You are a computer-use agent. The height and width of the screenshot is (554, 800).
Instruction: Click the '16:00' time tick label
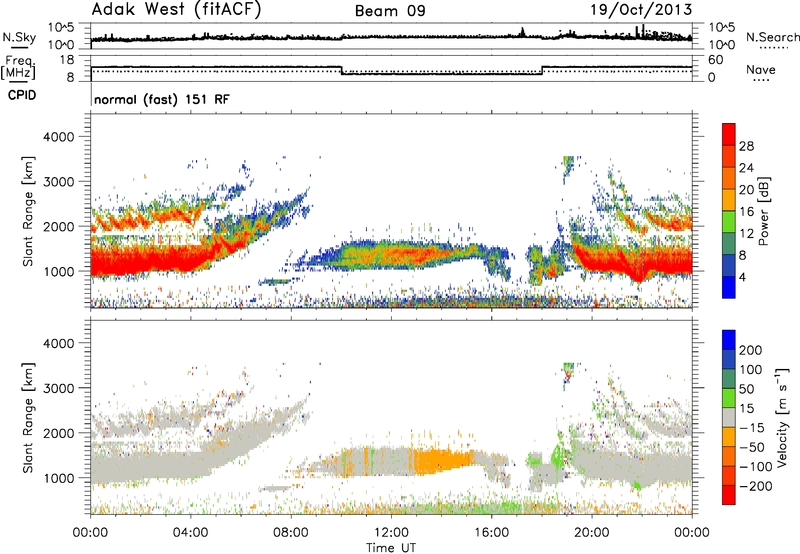pyautogui.click(x=491, y=533)
